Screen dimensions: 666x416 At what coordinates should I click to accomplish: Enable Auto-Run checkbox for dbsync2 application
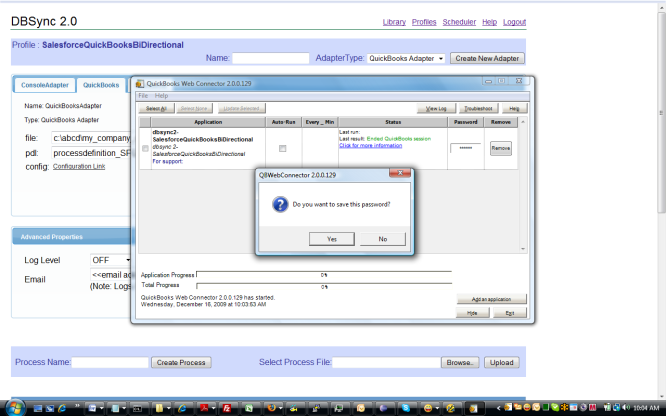282,148
